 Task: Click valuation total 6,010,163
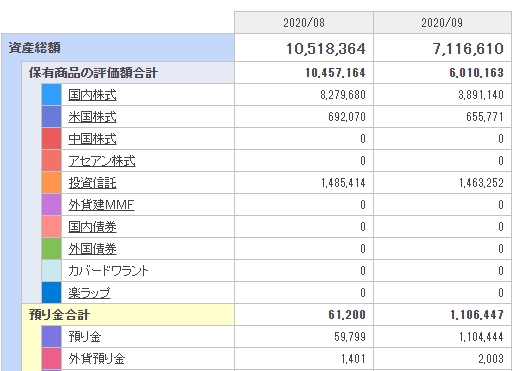(x=476, y=73)
